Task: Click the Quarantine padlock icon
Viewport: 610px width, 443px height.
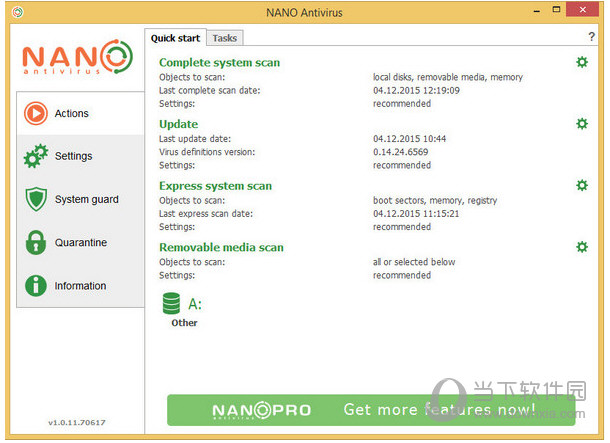Action: coord(36,242)
